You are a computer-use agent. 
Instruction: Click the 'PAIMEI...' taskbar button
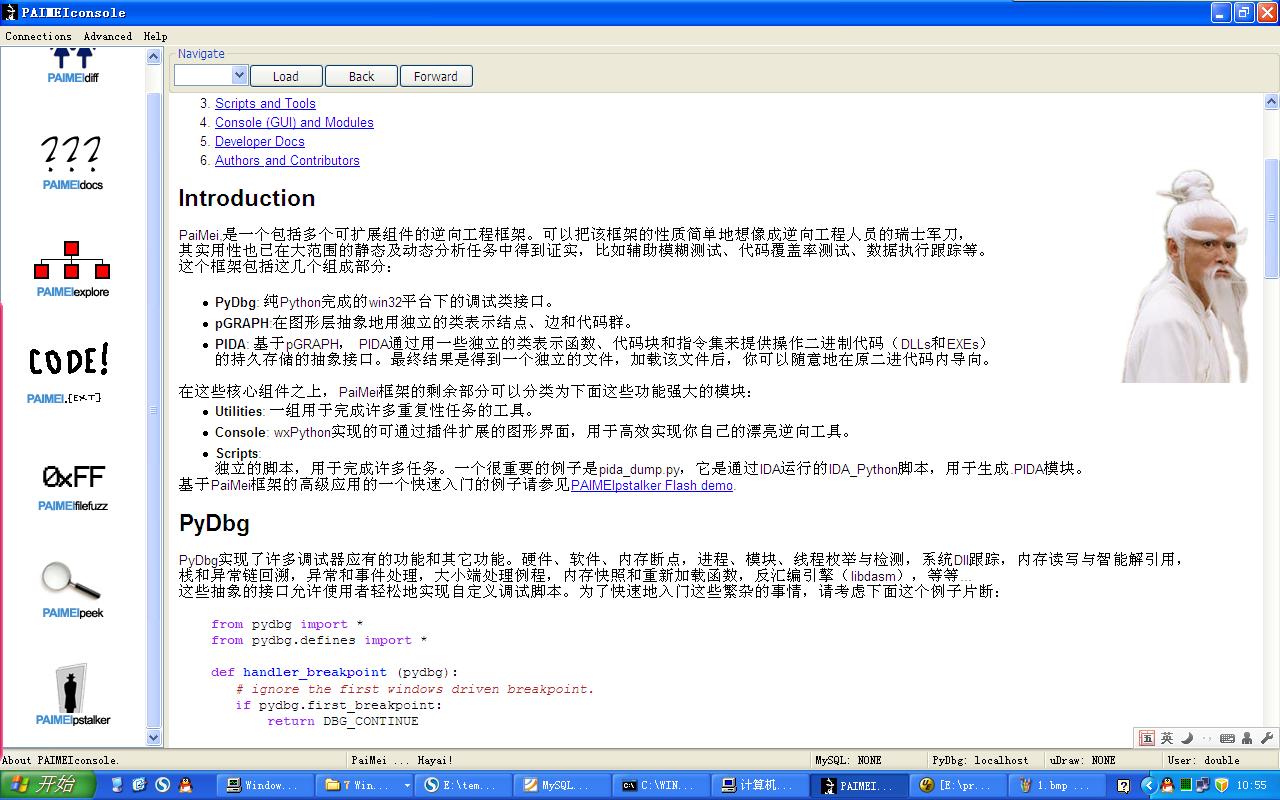(860, 786)
